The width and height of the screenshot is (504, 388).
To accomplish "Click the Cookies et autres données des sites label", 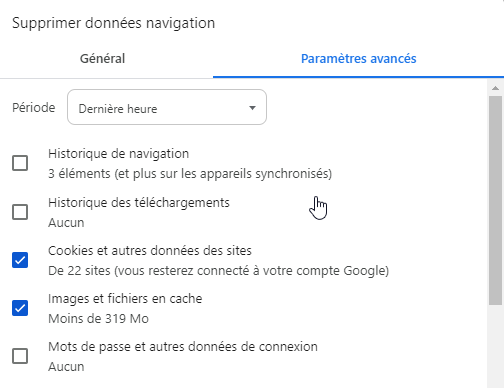I will pyautogui.click(x=150, y=251).
